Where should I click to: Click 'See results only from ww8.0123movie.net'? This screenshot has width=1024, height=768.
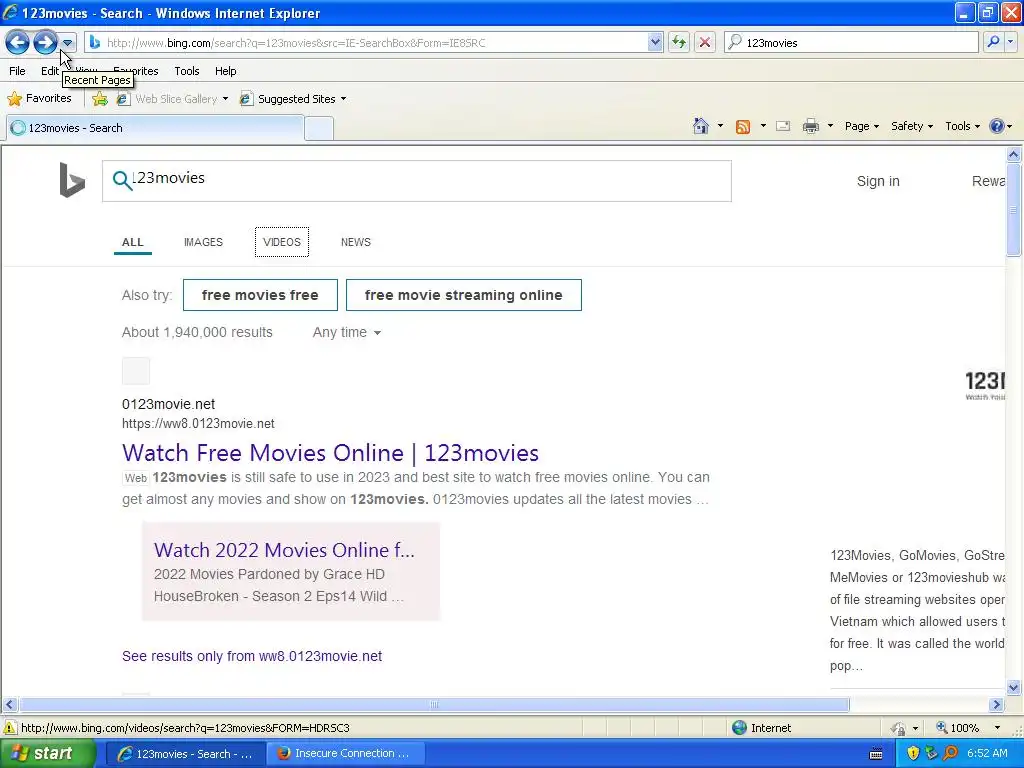252,656
